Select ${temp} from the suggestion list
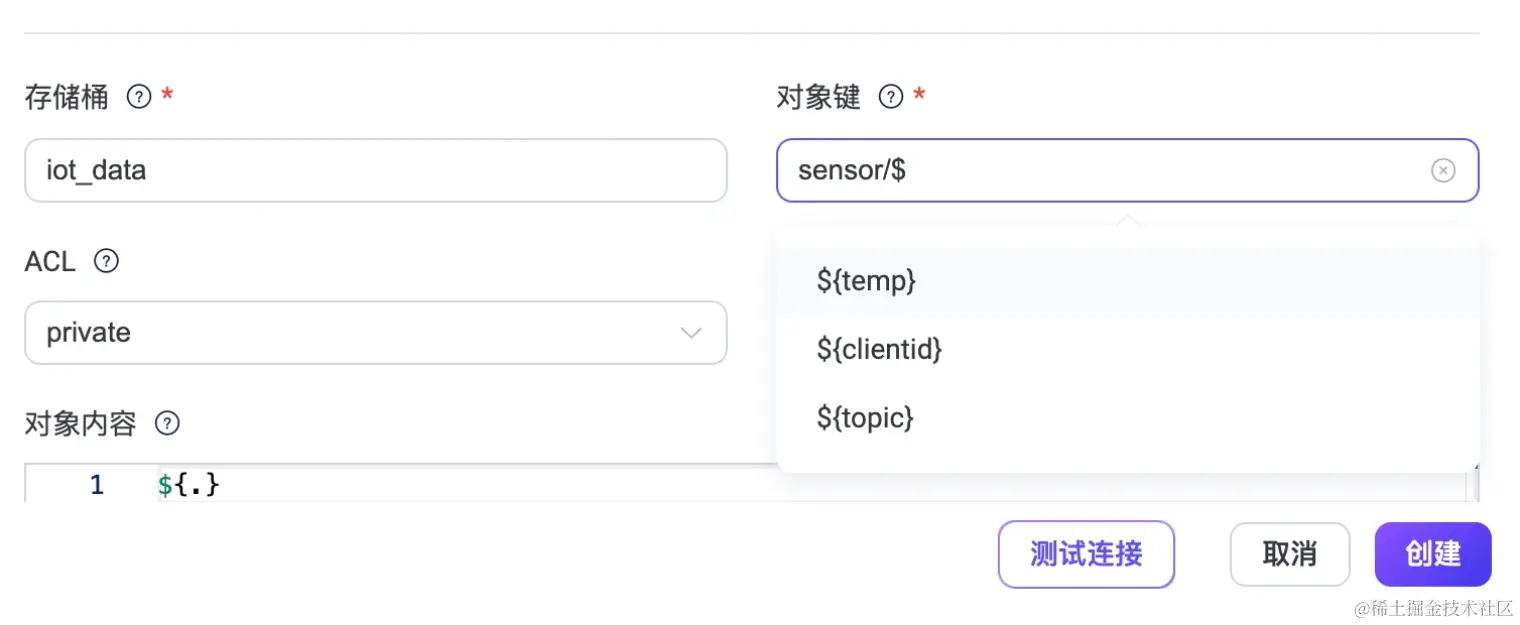 [866, 281]
